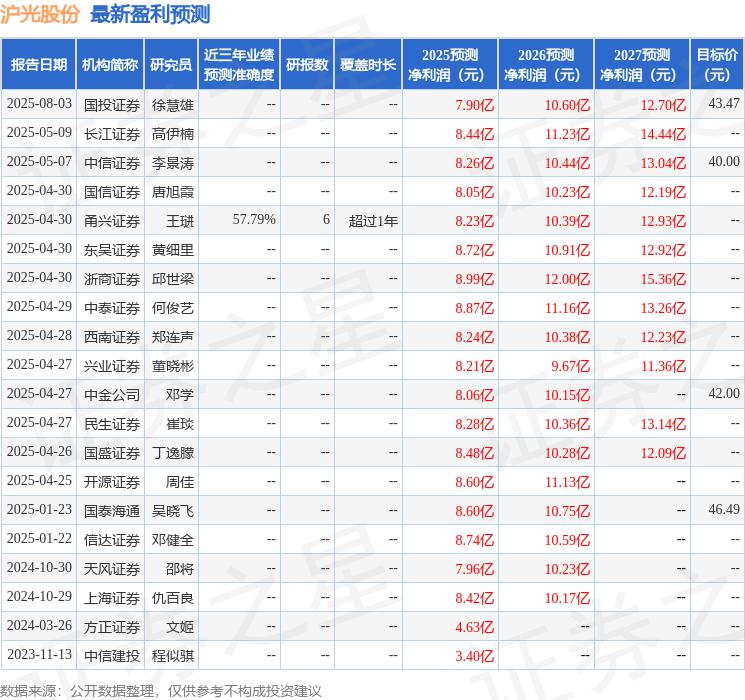745x700 pixels.
Task: Click the 研报数 column header
Action: 307,65
